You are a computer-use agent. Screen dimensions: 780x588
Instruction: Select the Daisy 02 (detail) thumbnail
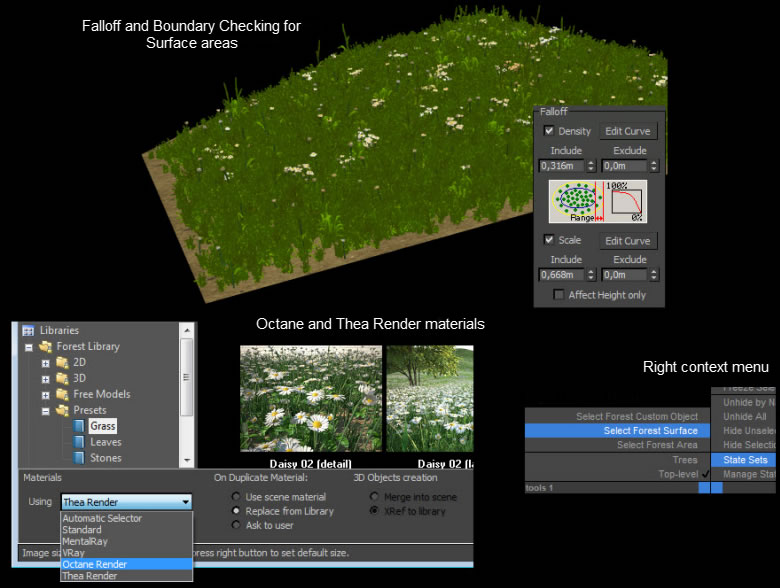click(311, 398)
